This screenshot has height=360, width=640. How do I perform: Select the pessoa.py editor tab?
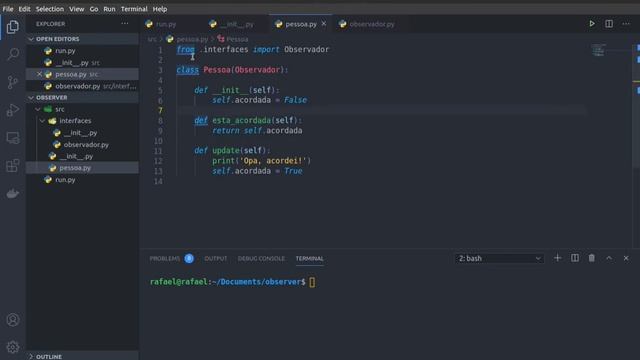pos(301,24)
